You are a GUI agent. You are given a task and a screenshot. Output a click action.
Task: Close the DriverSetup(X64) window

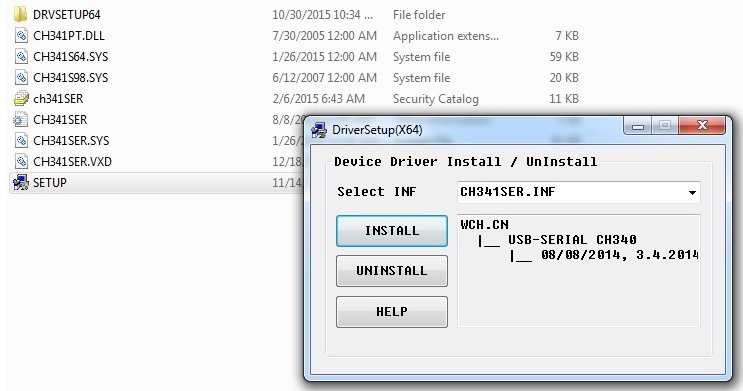coord(702,126)
